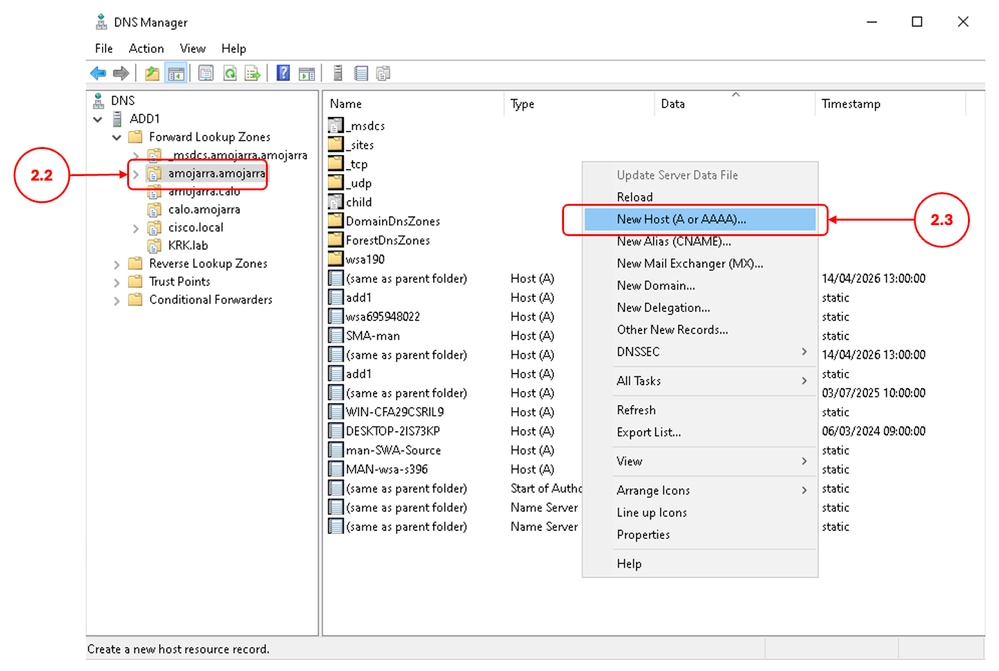Open the Help menu in menu bar
Screen dimensions: 999x671
pyautogui.click(x=234, y=48)
